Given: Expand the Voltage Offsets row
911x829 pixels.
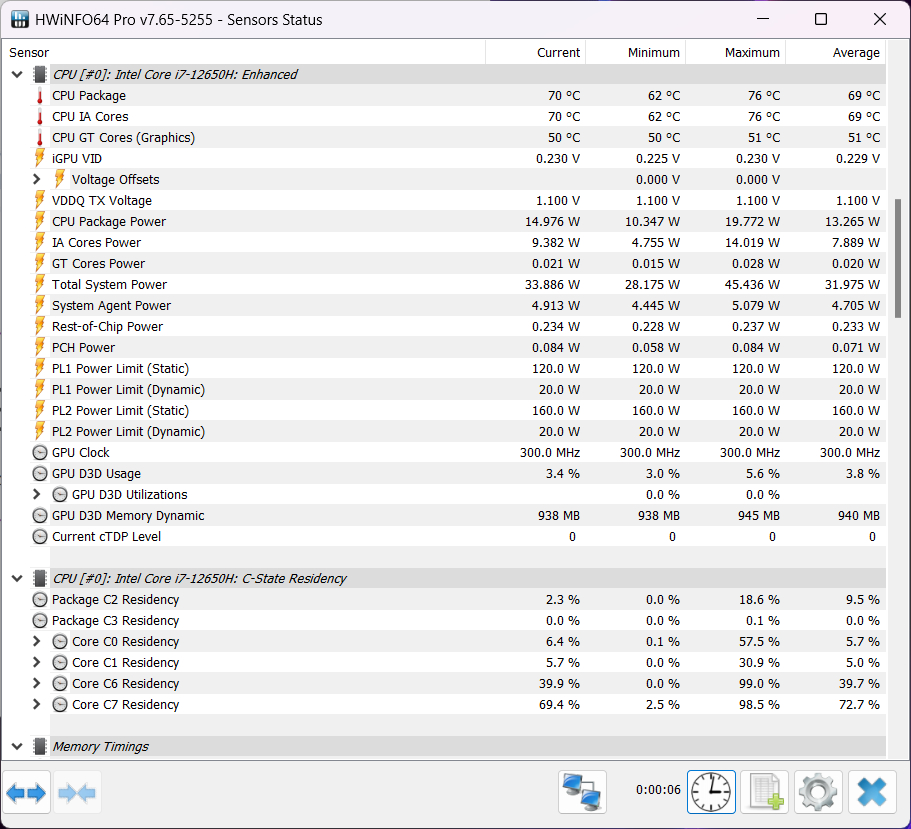Looking at the screenshot, I should pos(37,180).
